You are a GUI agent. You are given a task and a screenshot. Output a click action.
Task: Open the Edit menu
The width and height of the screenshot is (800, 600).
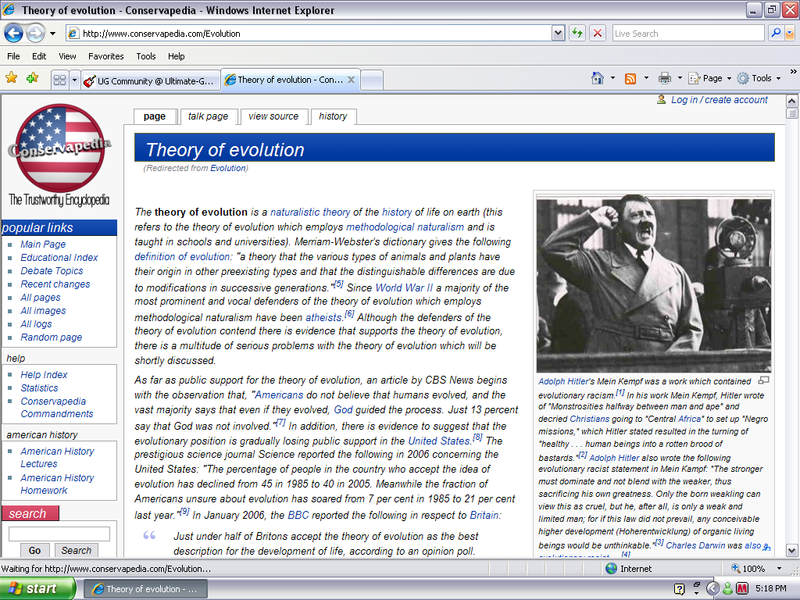(39, 56)
